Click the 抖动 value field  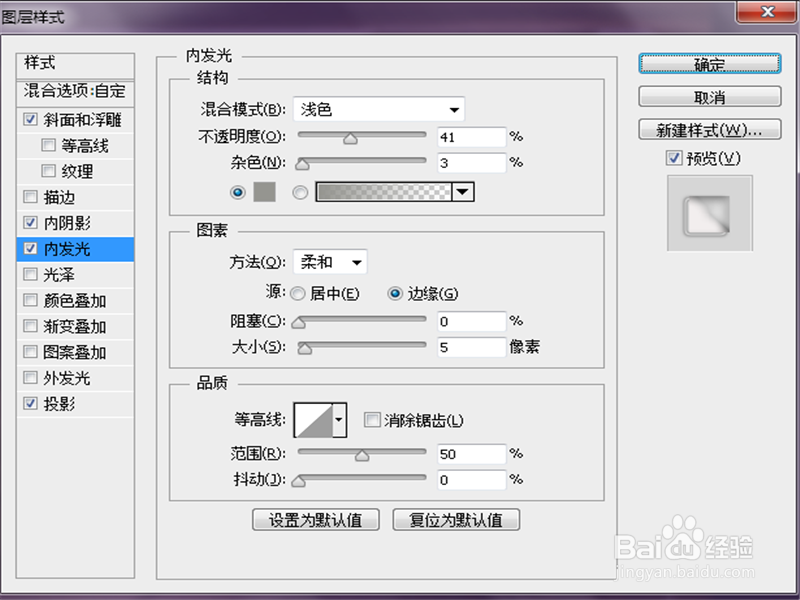472,480
